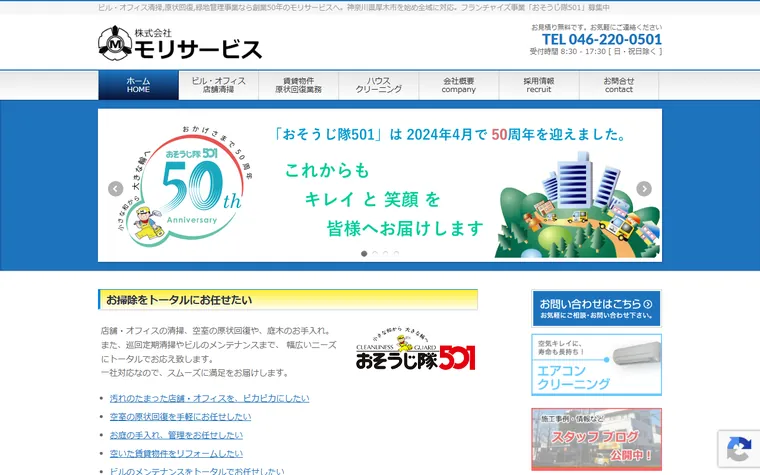The image size is (760, 475).
Task: Follow link 汚れのたまった店舗・オフィスを、ピカピカにしたい
Action: click(x=209, y=398)
